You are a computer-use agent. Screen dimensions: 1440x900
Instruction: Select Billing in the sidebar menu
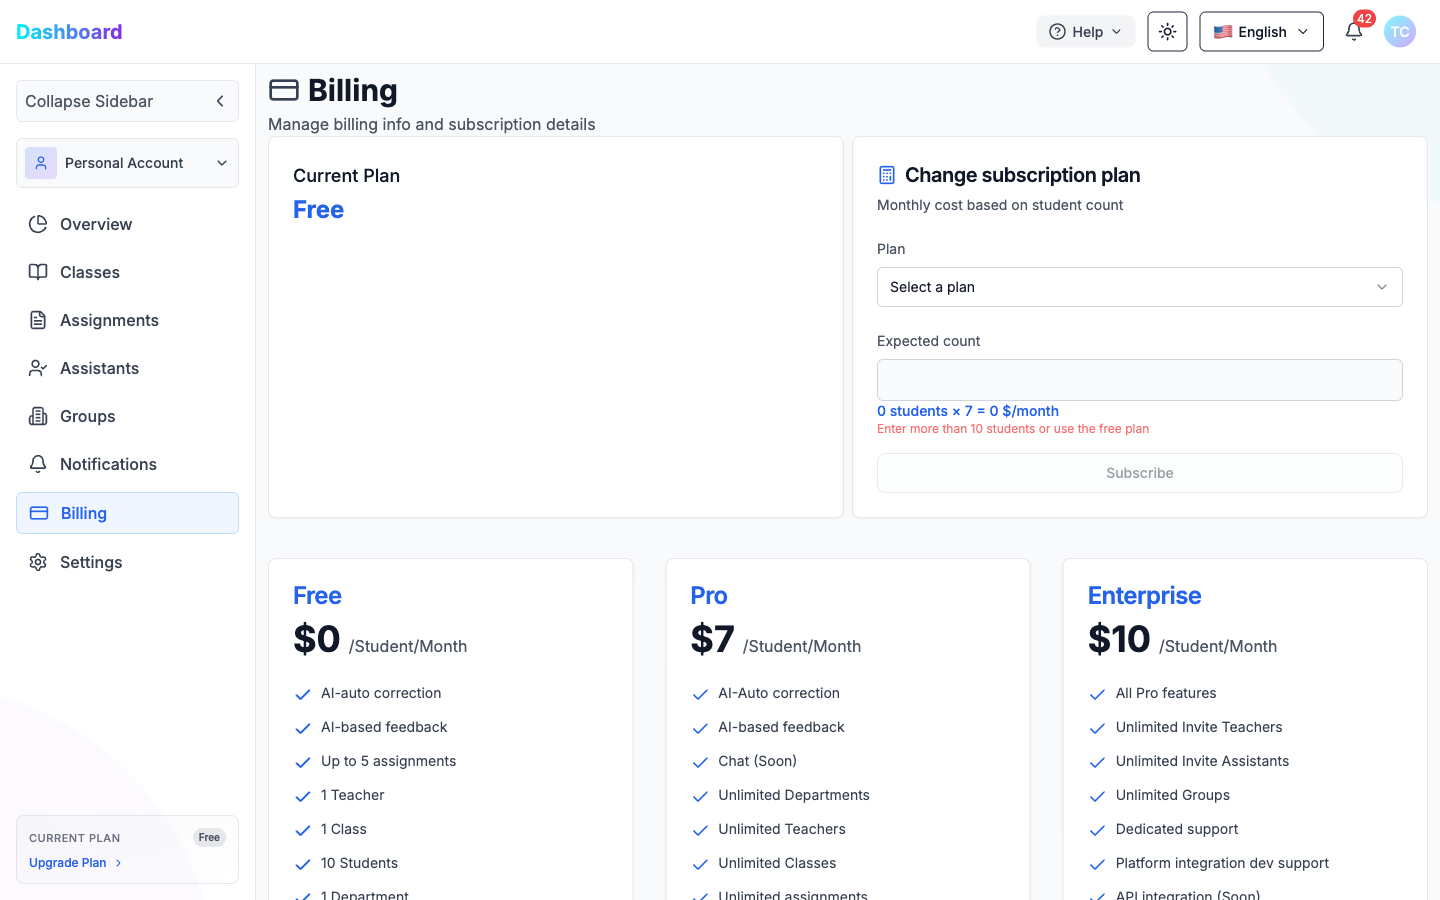point(127,513)
